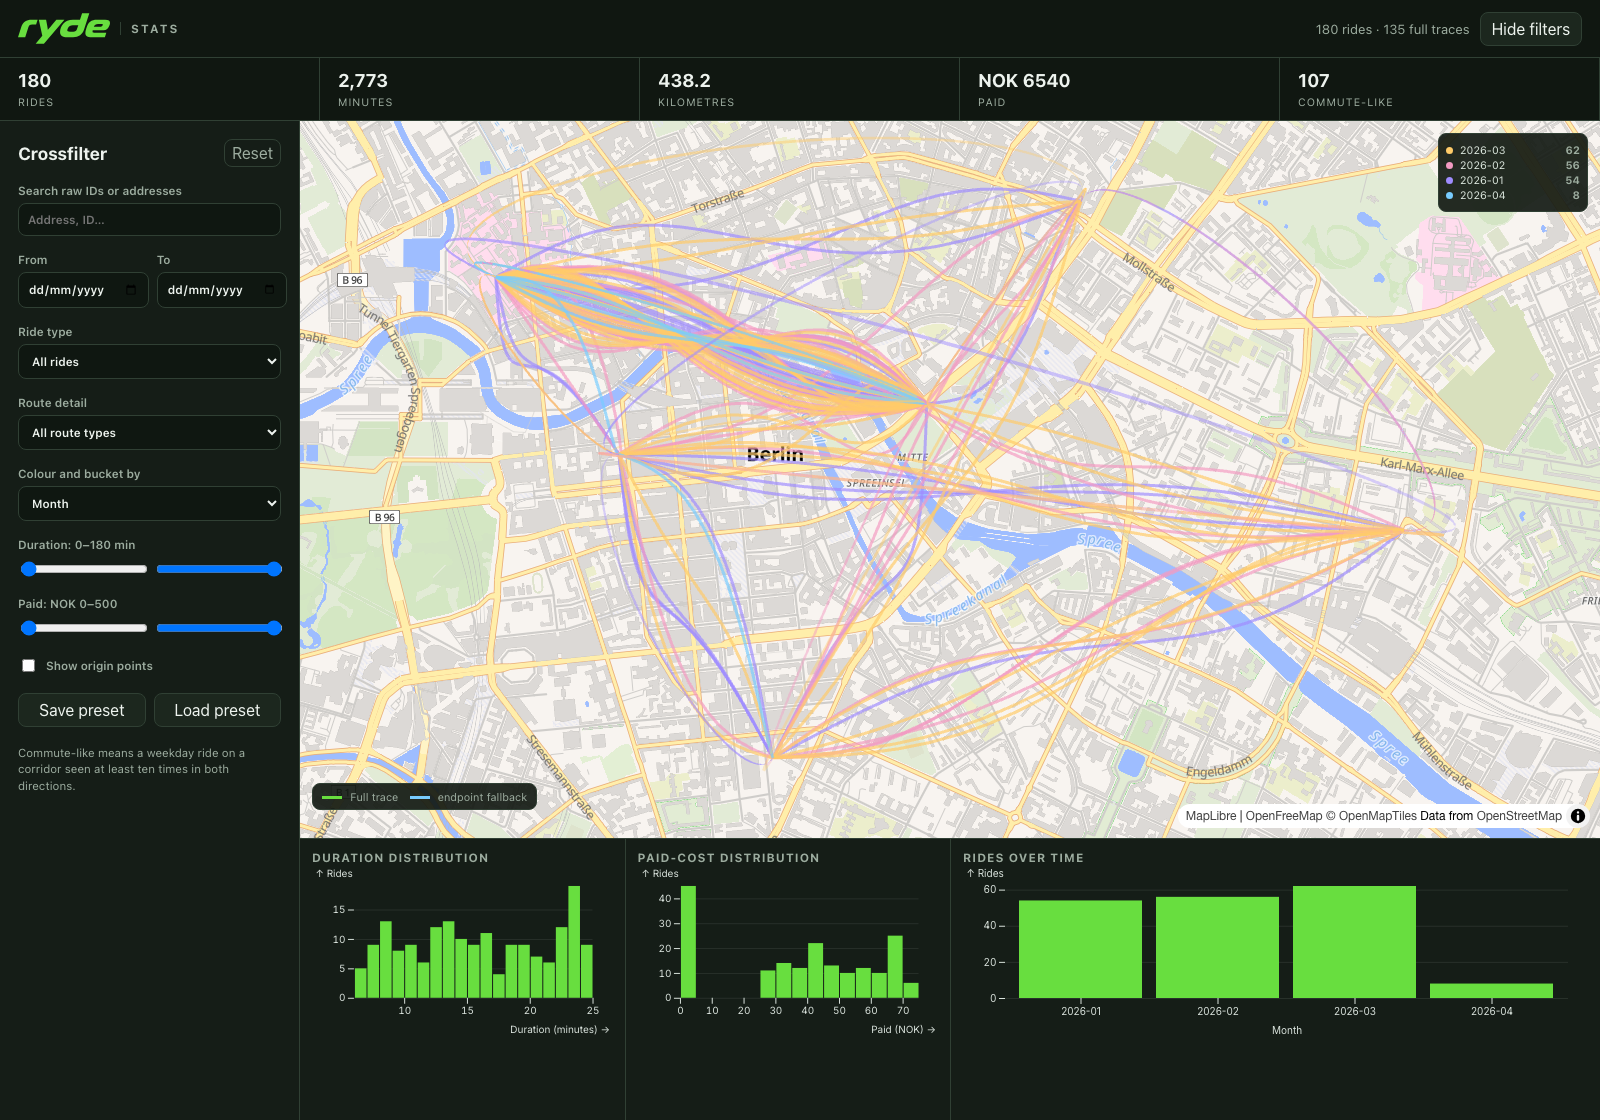Click the 2026-01 bar in Rides over time
The image size is (1600, 1120).
click(1081, 949)
